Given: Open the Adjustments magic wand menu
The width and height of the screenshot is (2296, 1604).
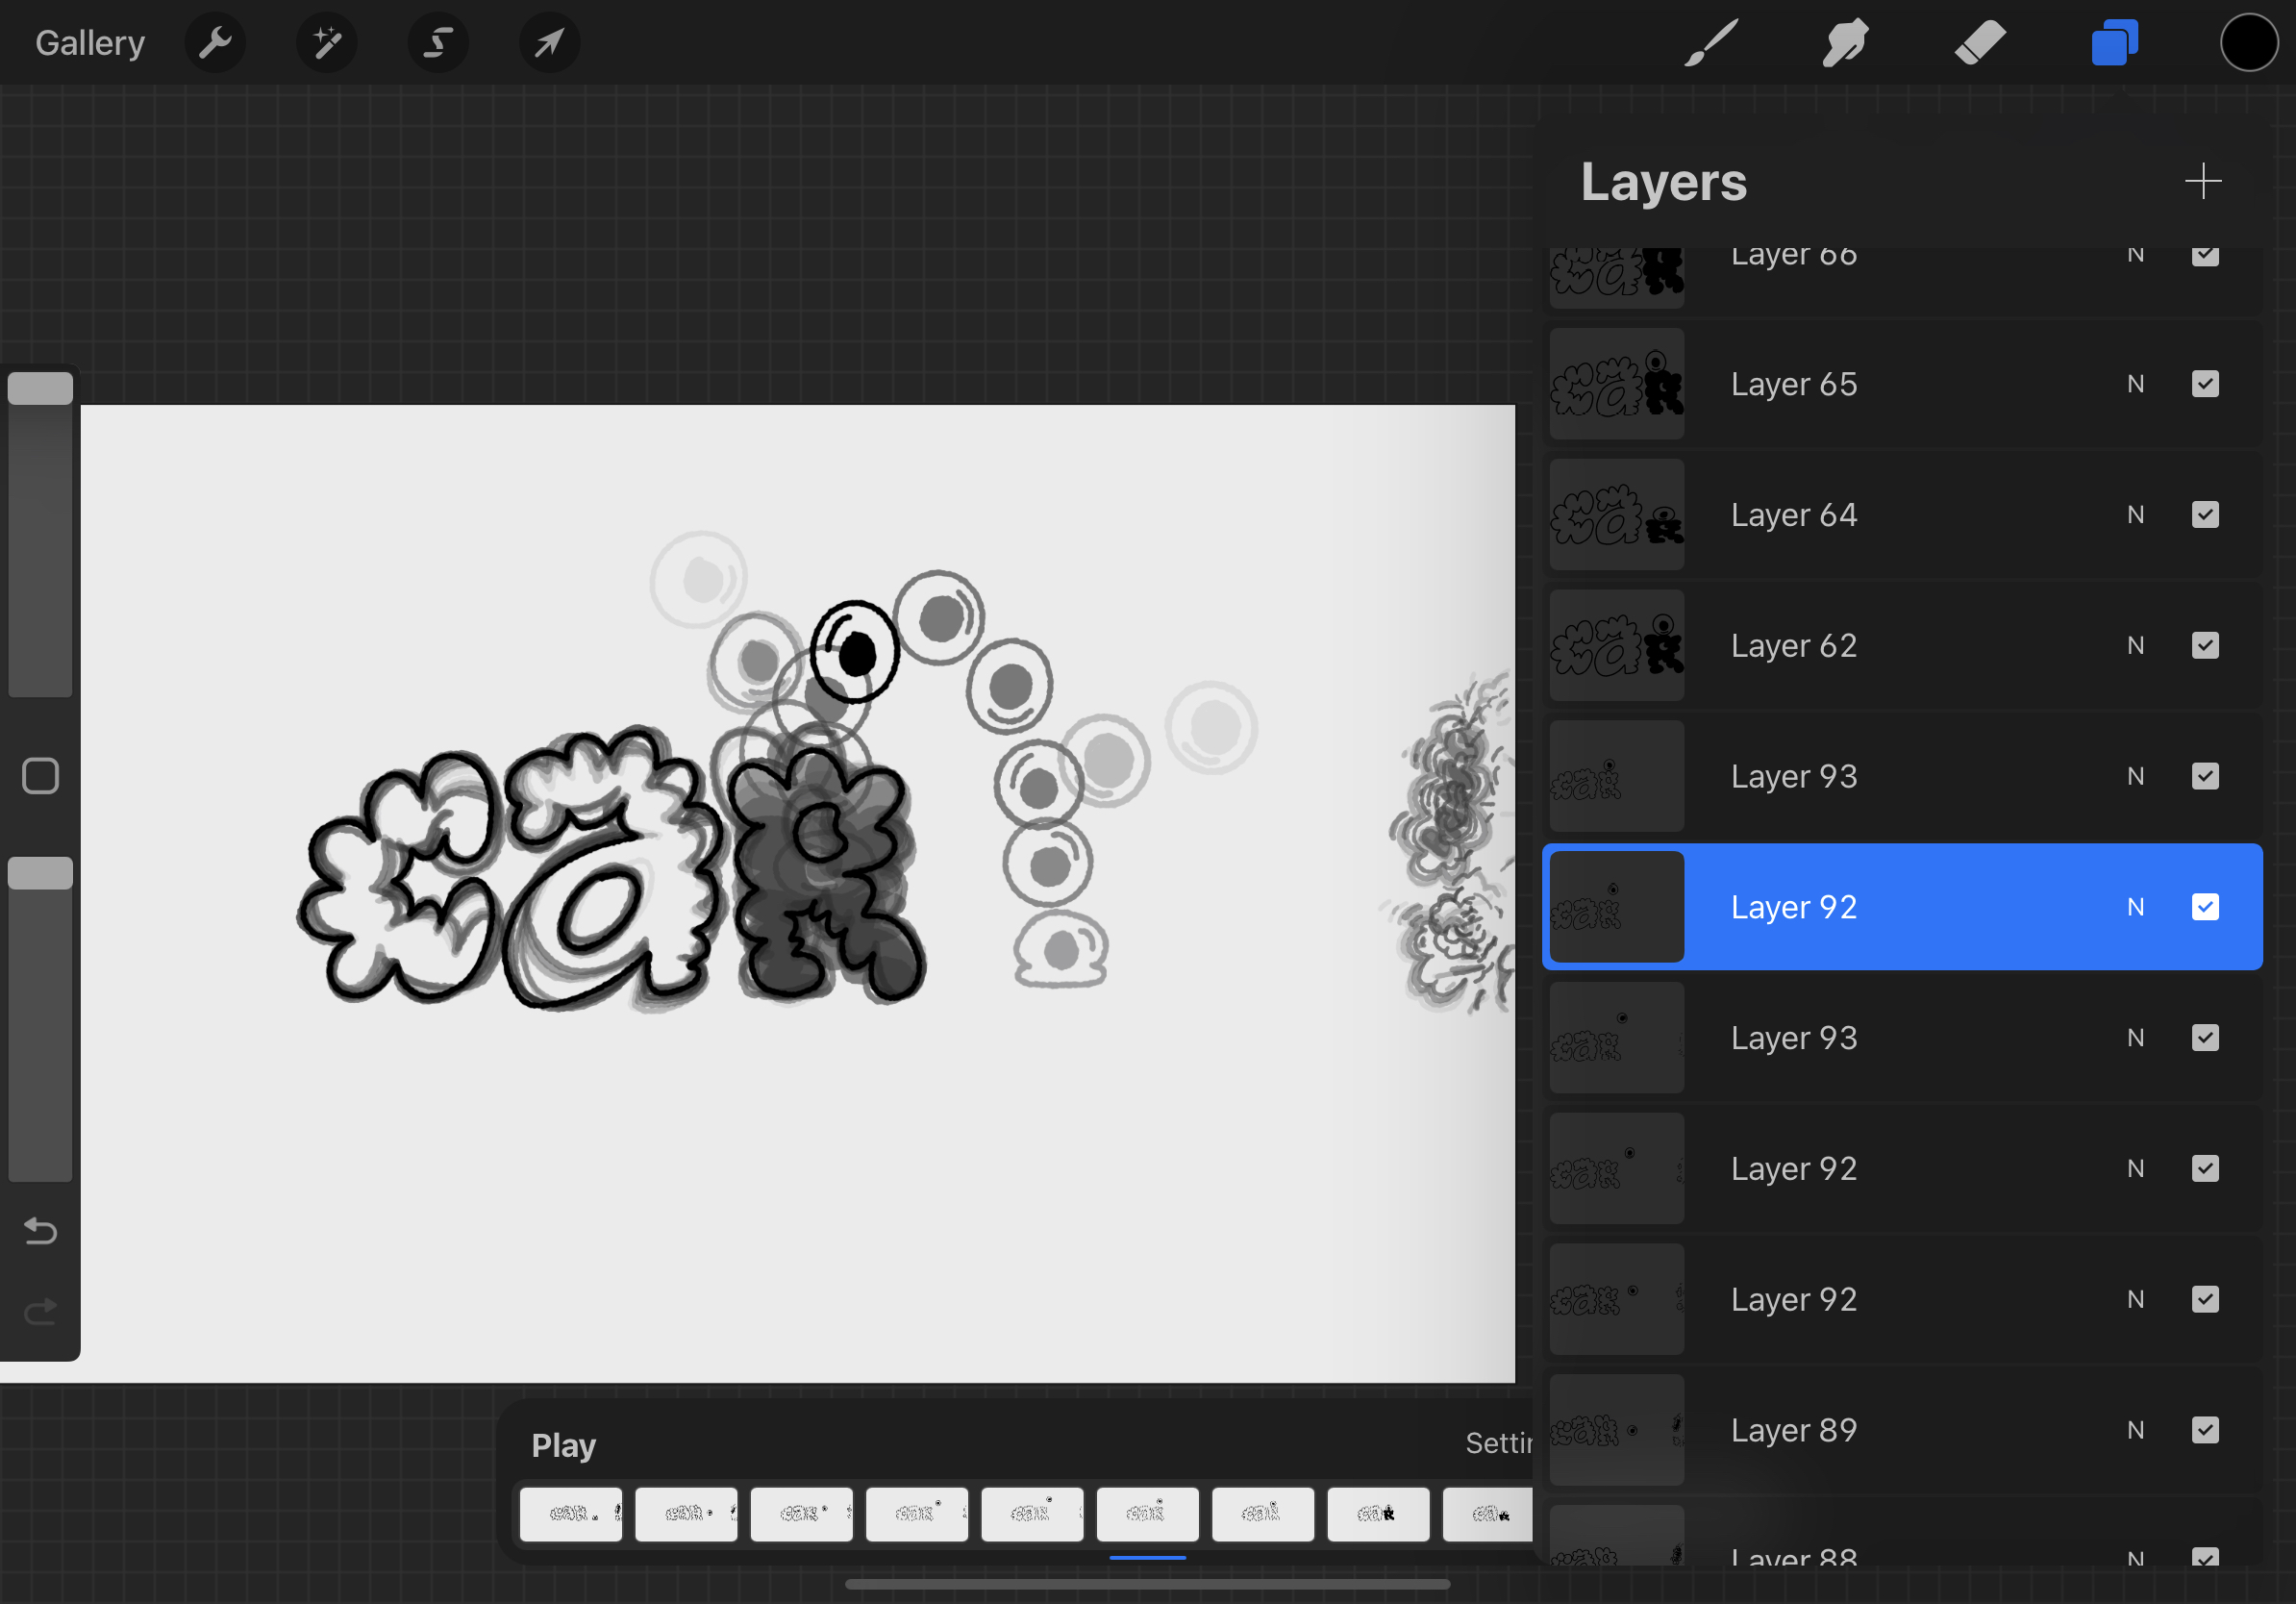Looking at the screenshot, I should pyautogui.click(x=327, y=43).
